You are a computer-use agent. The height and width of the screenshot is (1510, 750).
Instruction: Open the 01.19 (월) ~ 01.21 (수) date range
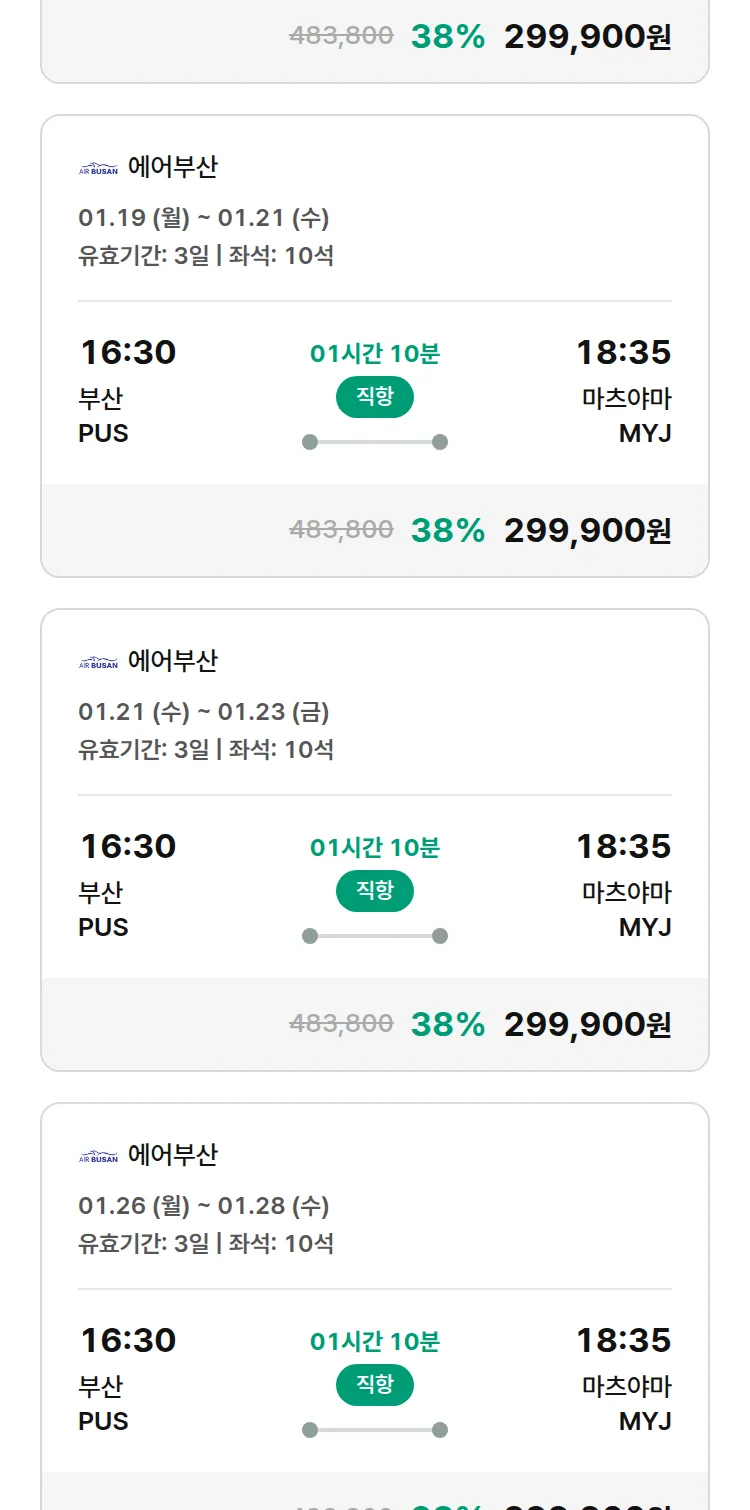204,218
